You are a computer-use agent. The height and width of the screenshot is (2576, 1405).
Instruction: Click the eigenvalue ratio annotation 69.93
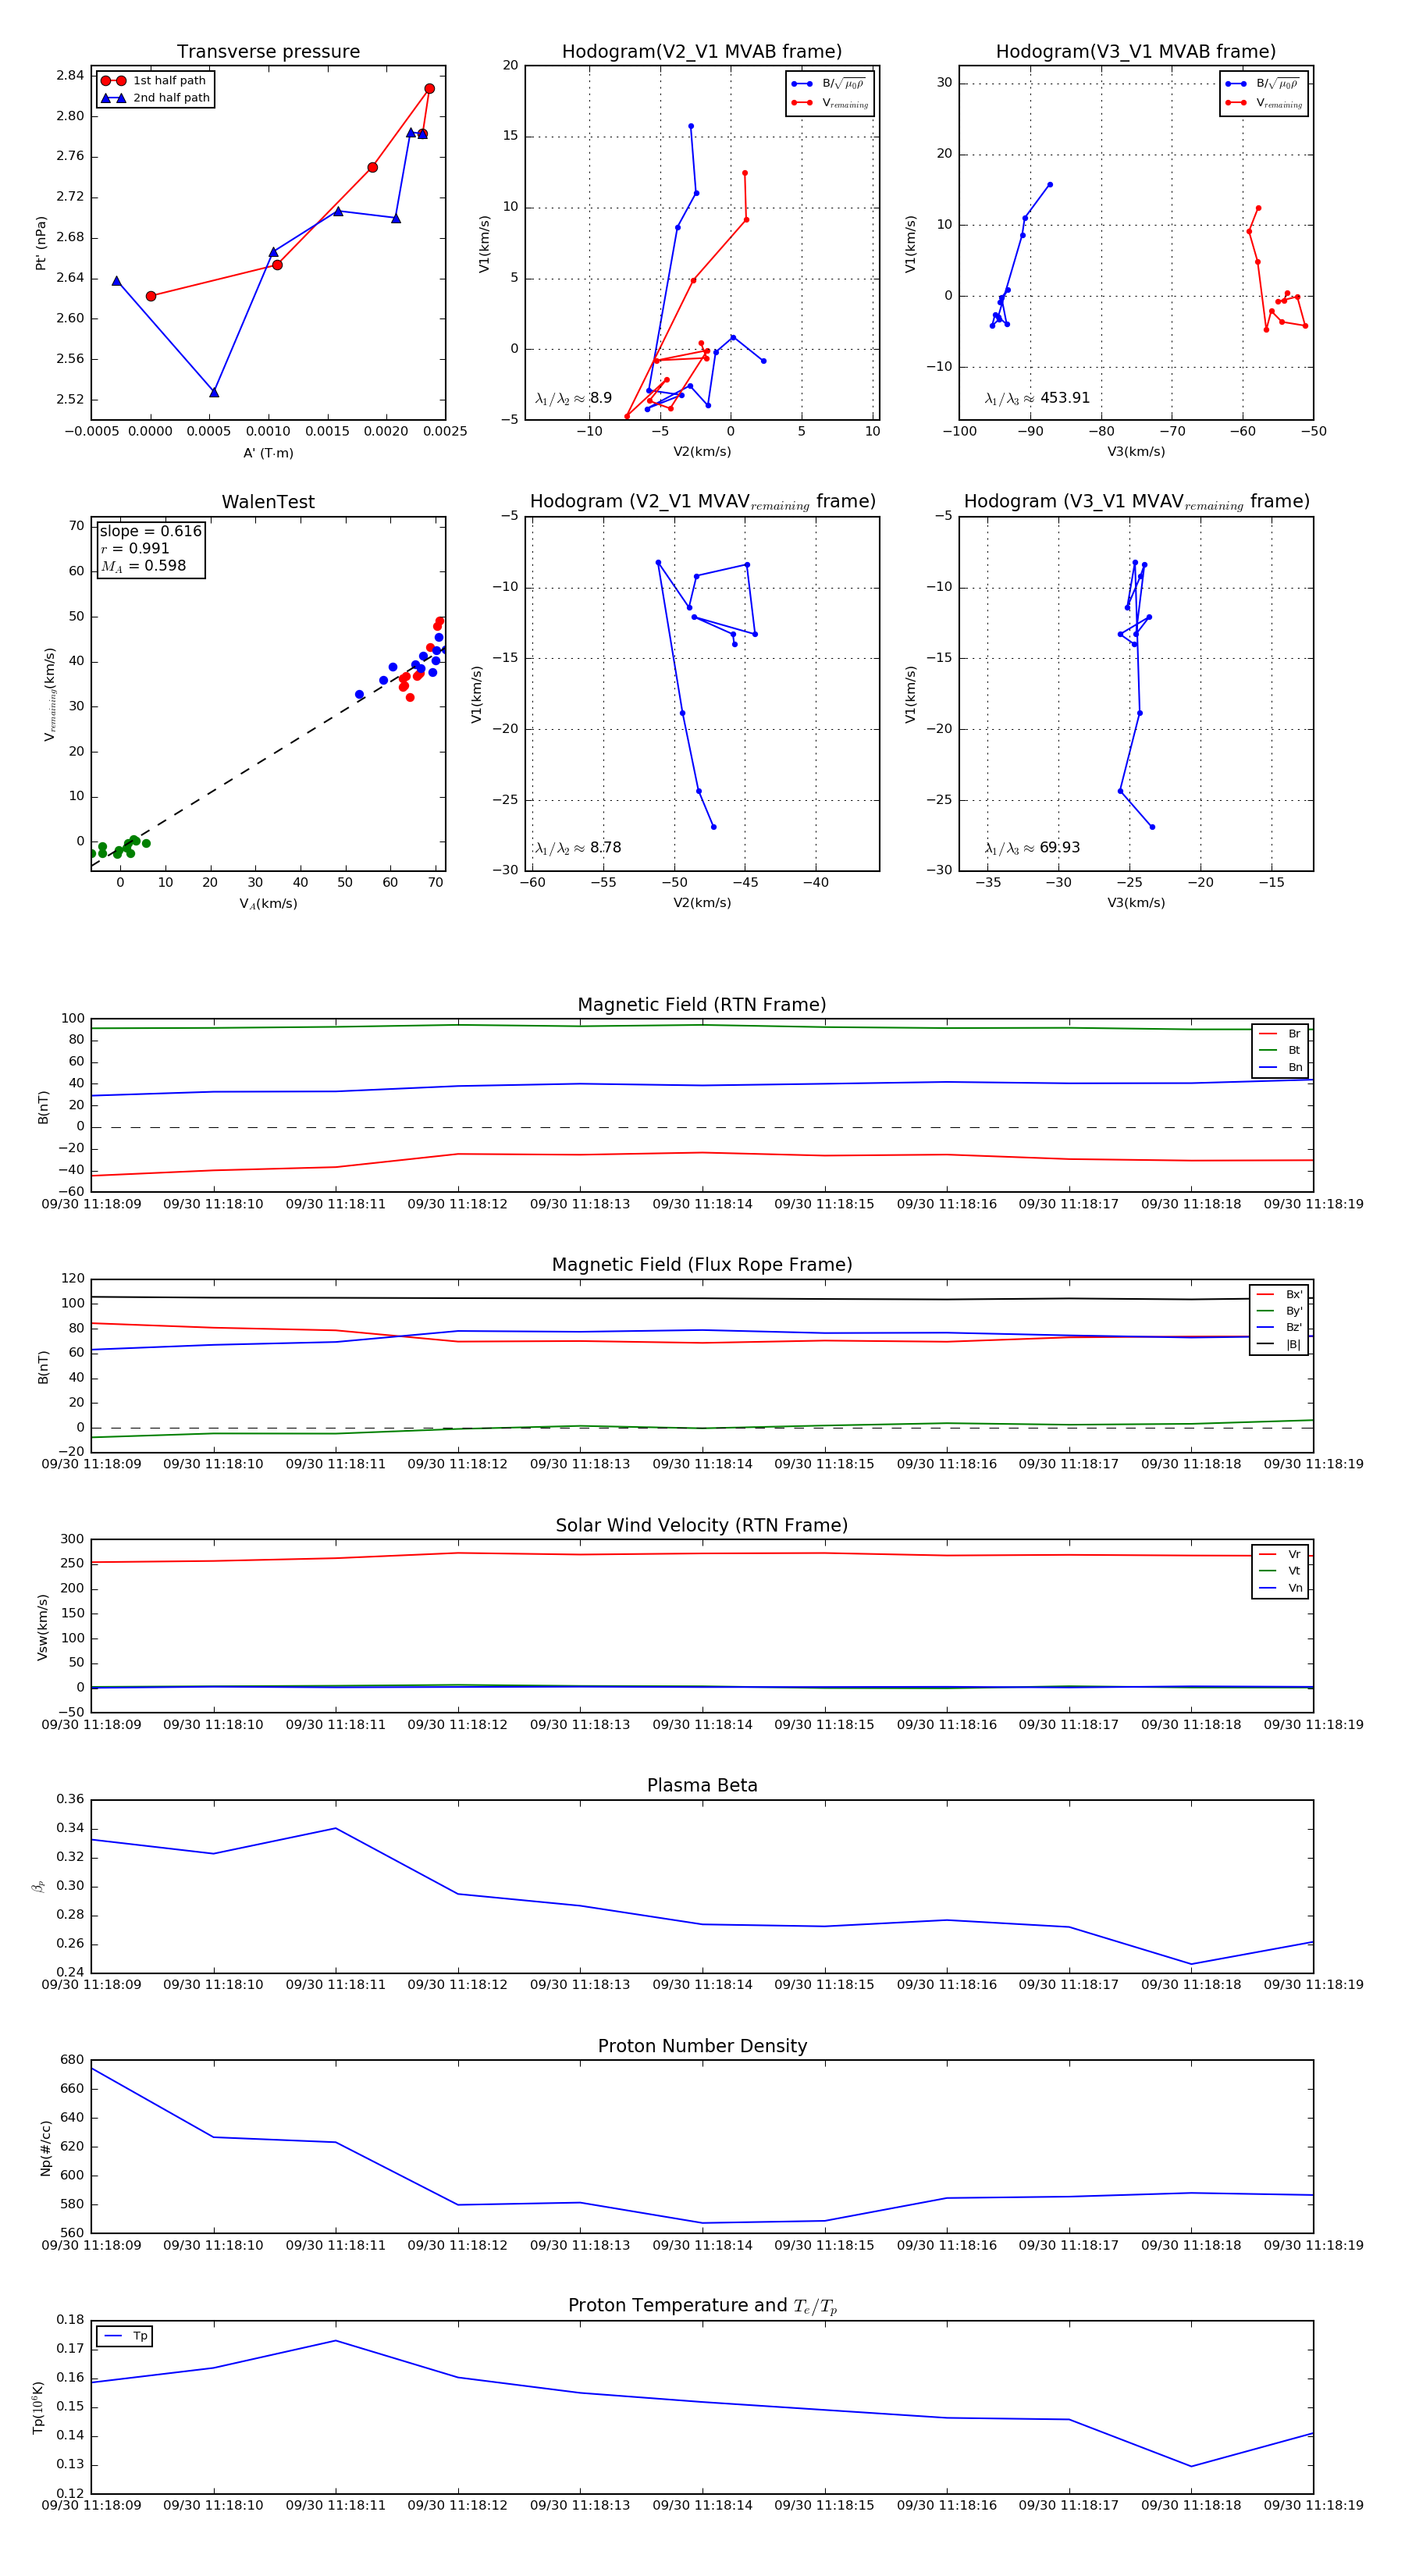click(x=1032, y=848)
